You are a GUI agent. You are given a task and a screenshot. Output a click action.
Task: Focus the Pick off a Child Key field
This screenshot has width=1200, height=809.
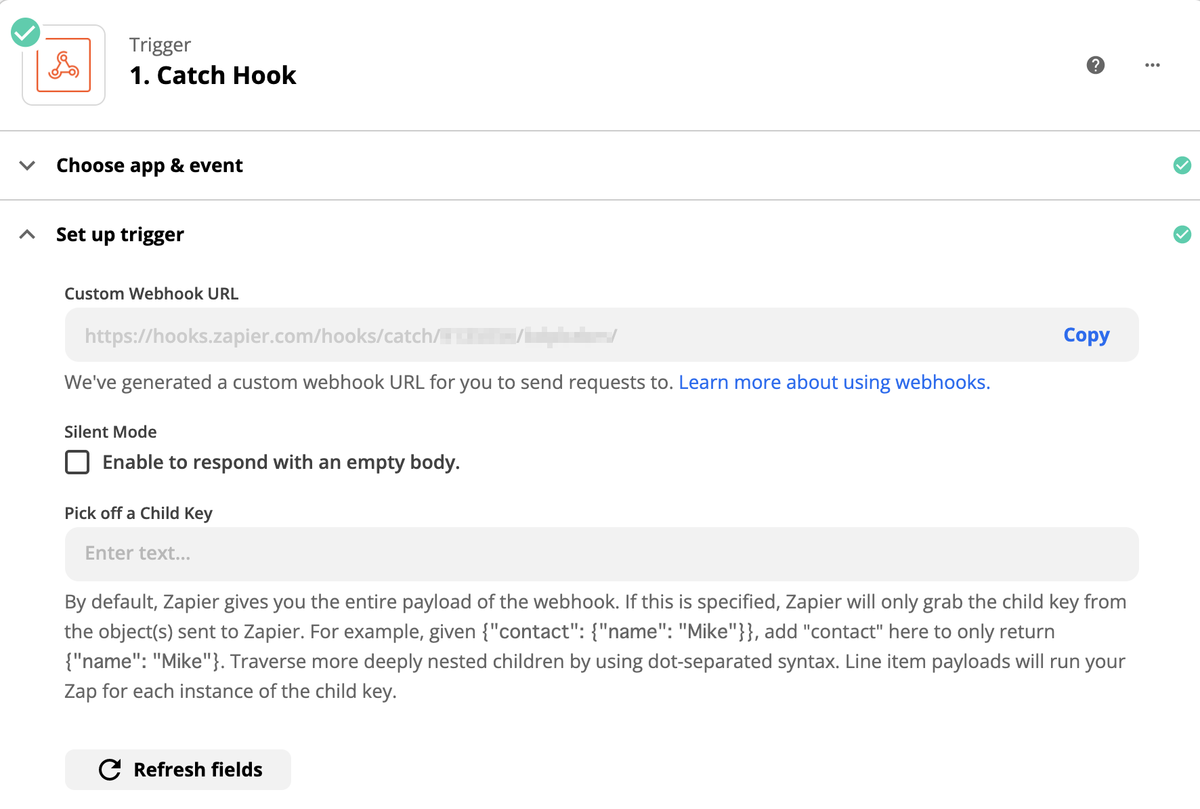point(601,553)
